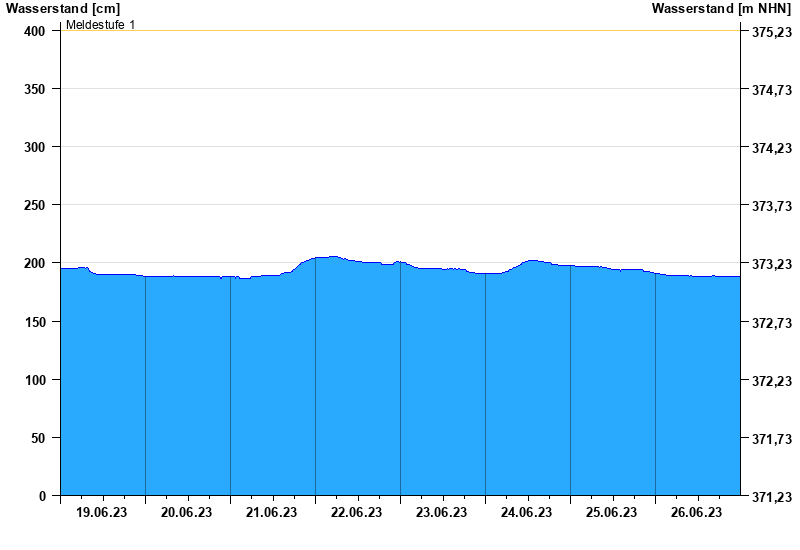Click the 0 value on left axis
The image size is (800, 550).
(42, 497)
